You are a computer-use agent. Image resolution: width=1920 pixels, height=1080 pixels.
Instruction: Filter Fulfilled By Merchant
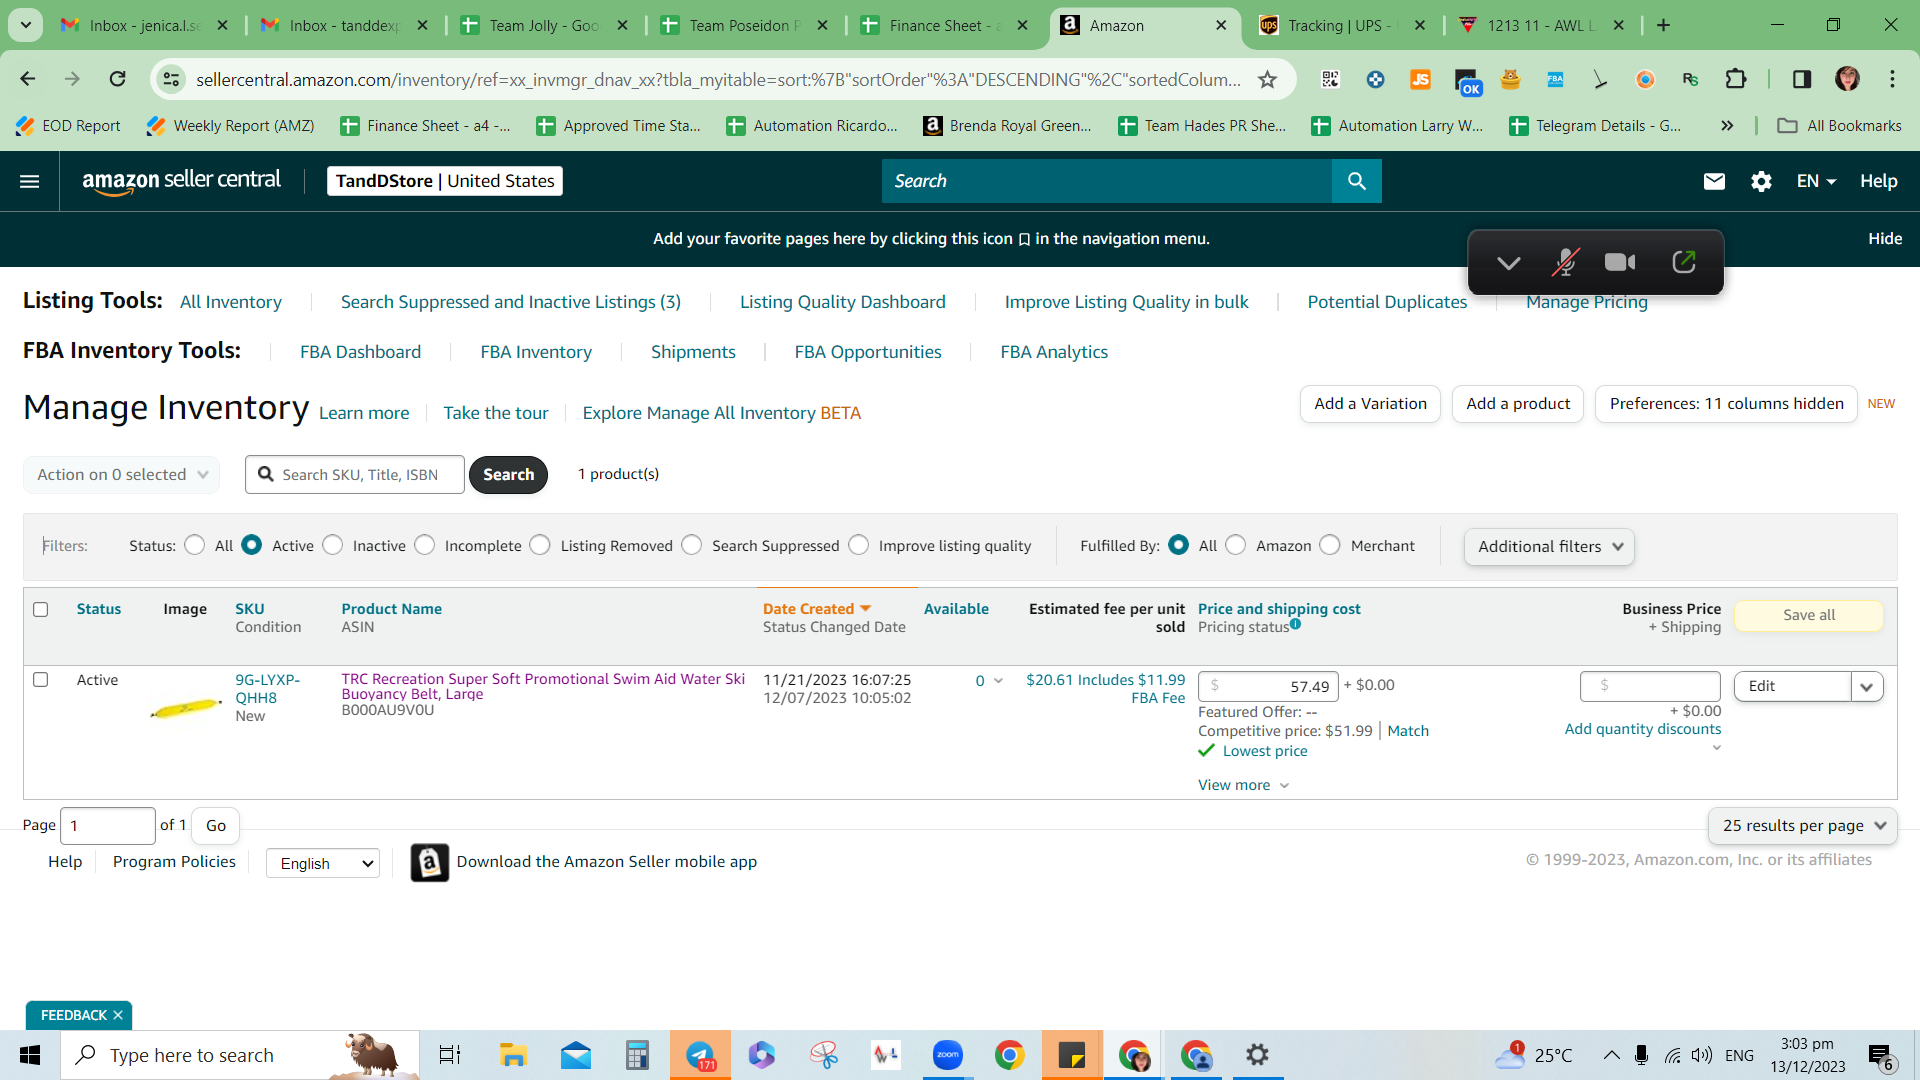click(x=1330, y=545)
